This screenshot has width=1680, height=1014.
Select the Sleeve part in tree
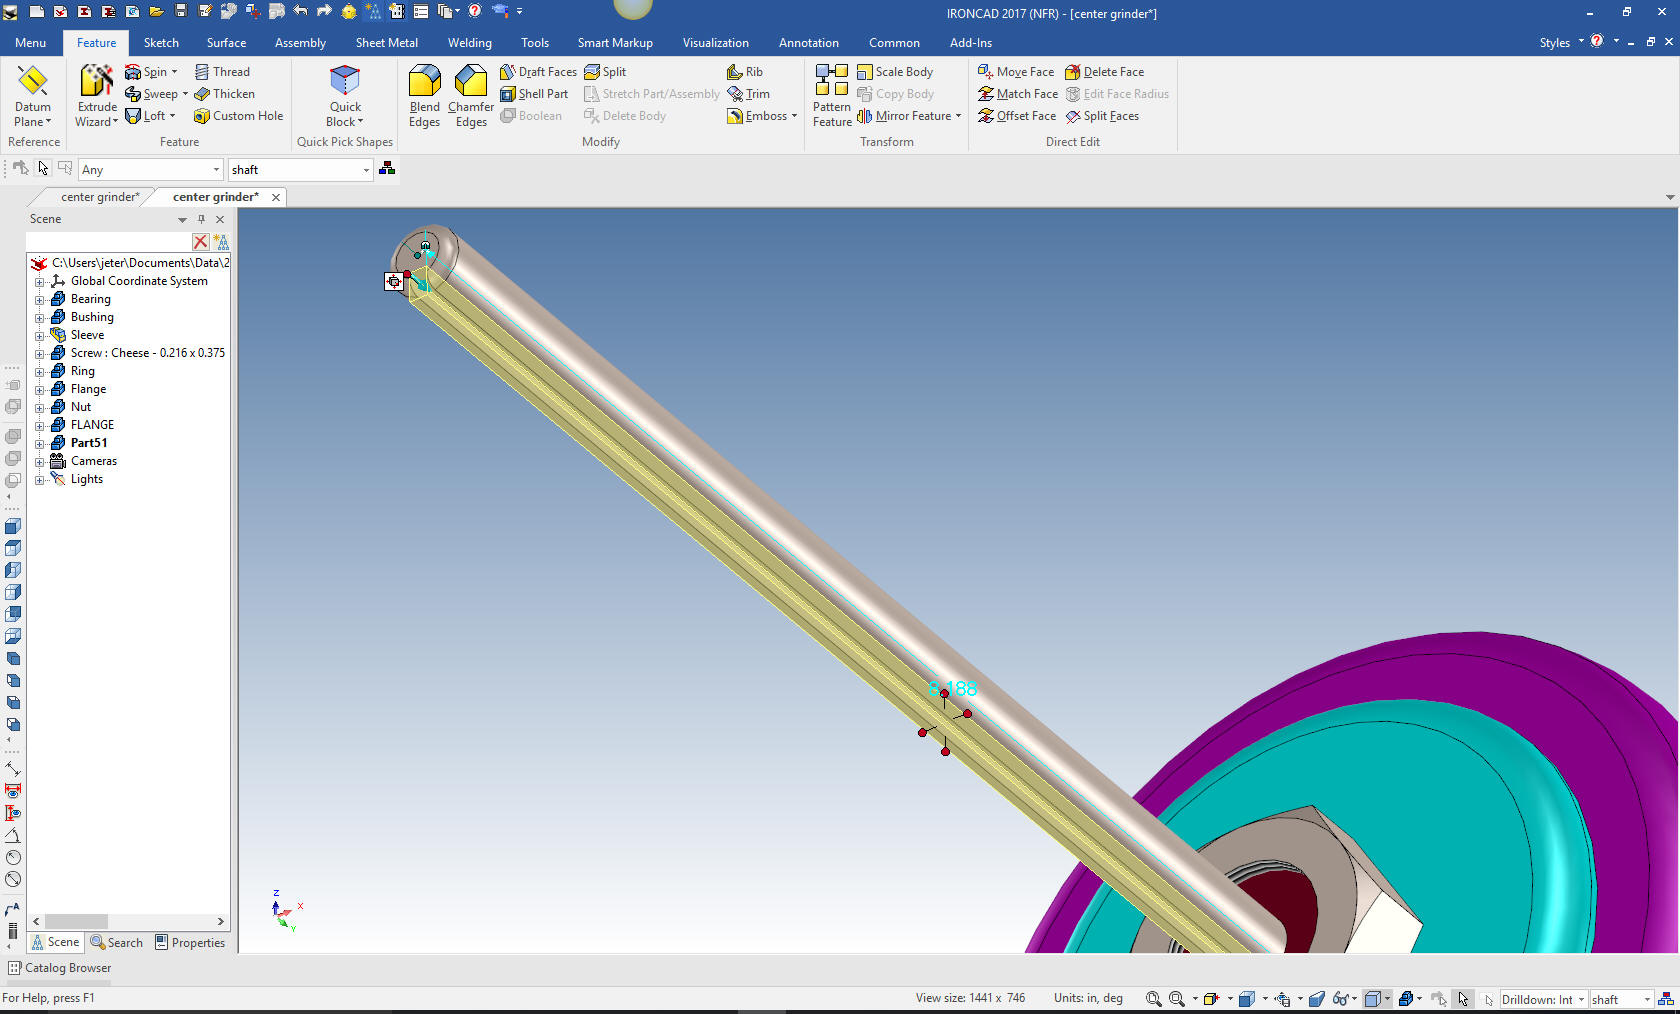click(87, 335)
